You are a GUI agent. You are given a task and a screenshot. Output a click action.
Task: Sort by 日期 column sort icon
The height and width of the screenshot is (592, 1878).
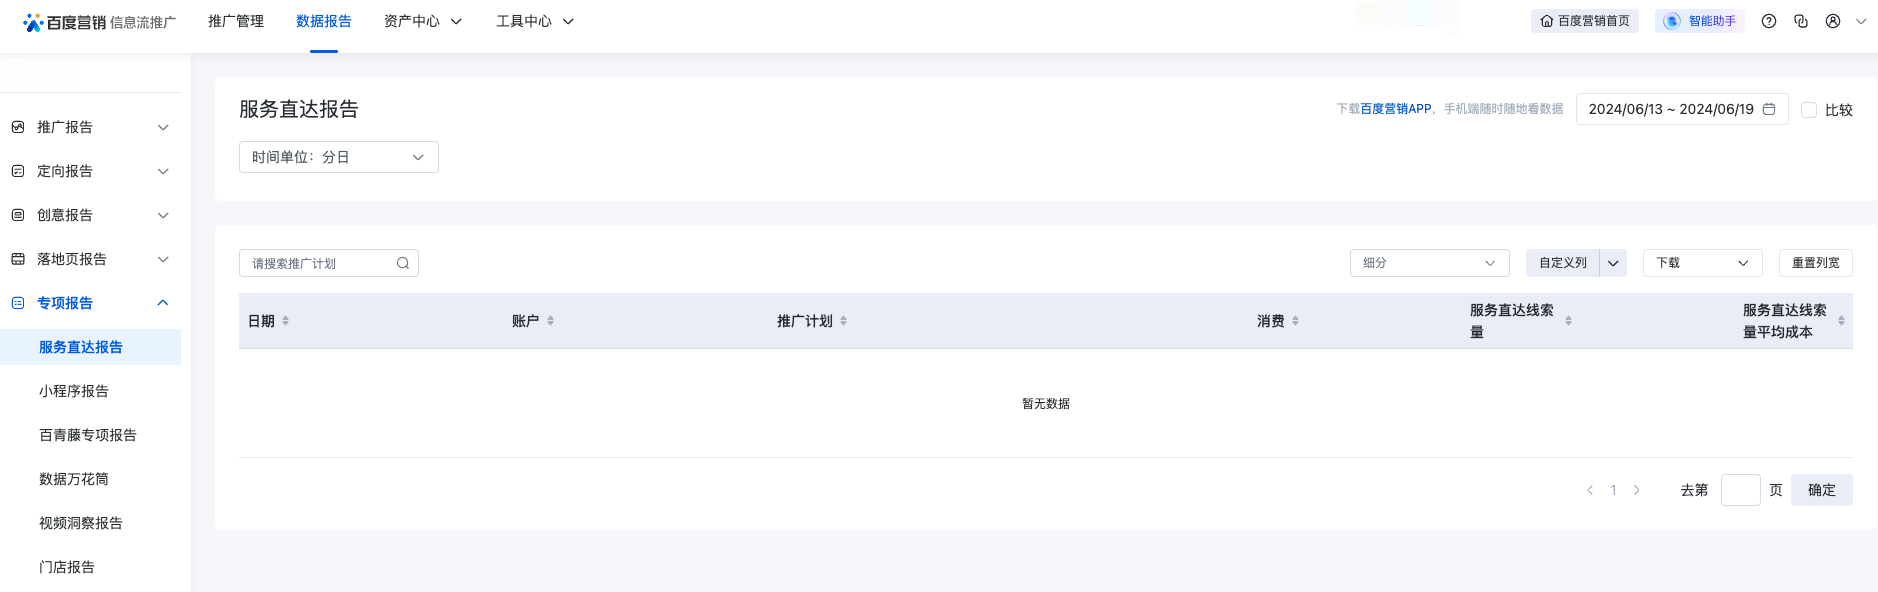286,321
